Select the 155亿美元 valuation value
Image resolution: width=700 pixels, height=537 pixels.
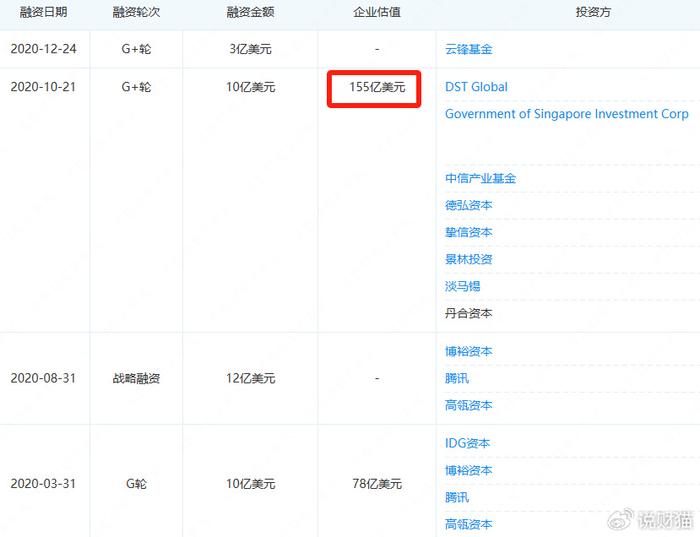point(377,87)
